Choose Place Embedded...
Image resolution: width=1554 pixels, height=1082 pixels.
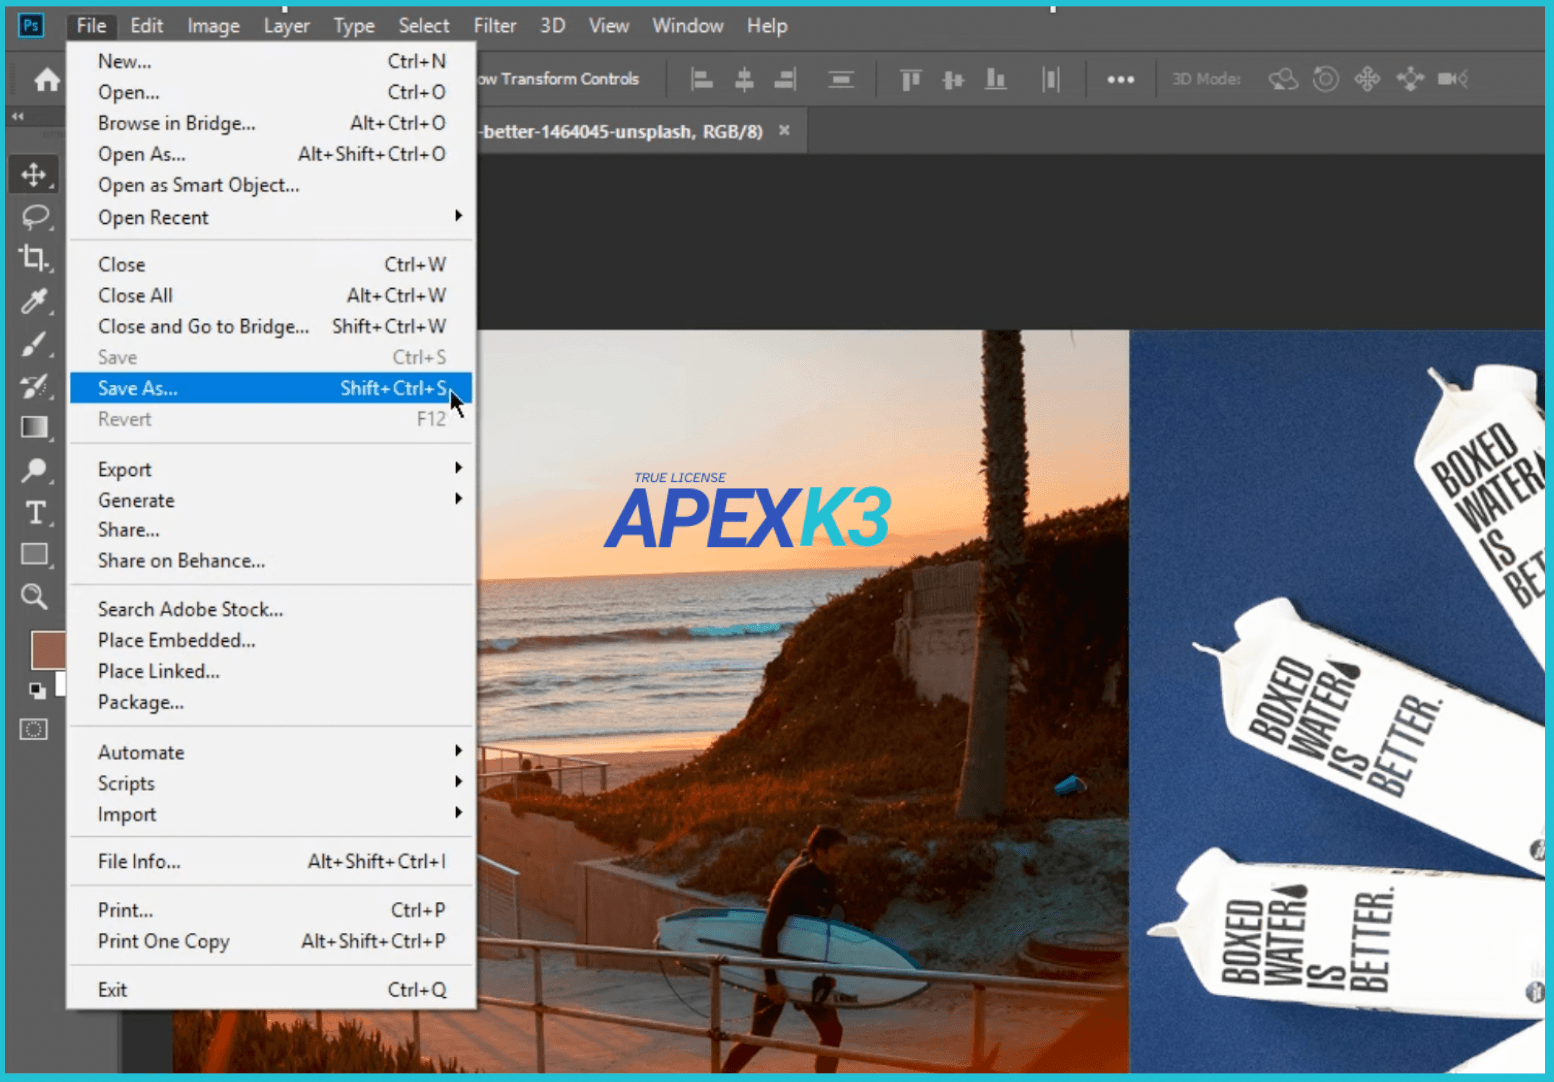point(271,640)
